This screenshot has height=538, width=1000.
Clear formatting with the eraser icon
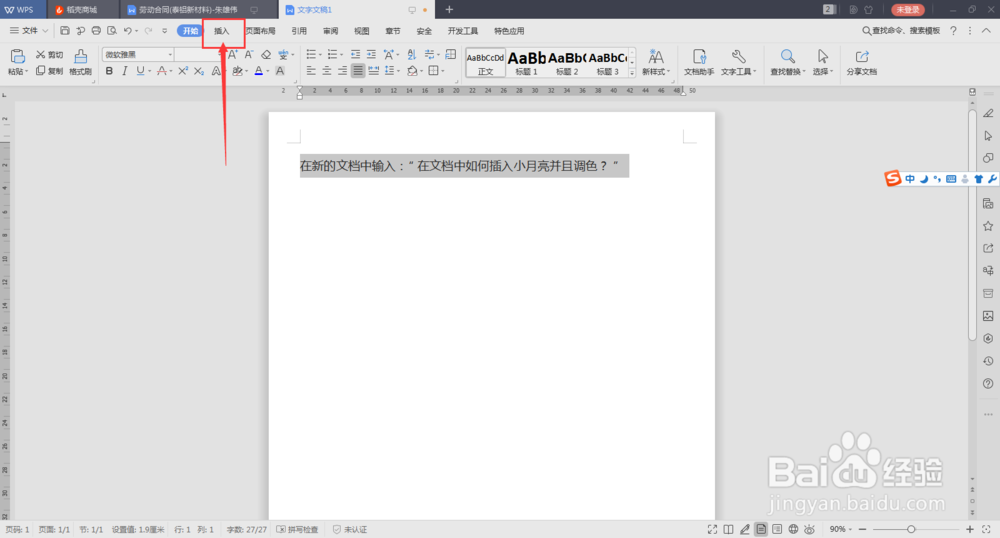click(267, 55)
